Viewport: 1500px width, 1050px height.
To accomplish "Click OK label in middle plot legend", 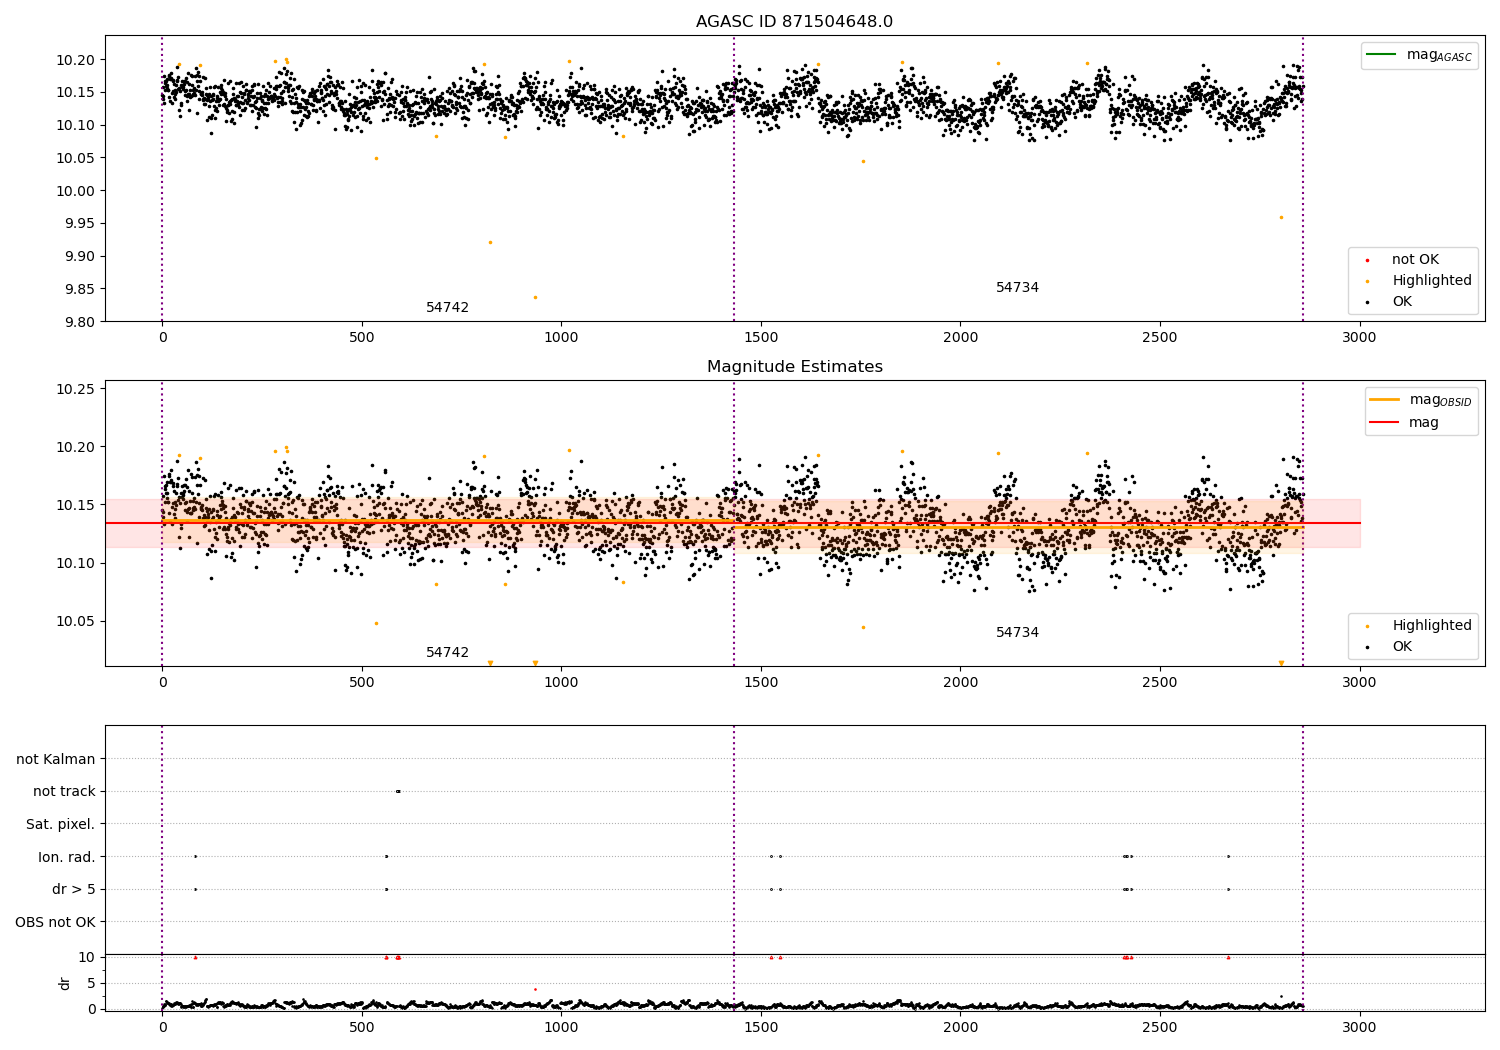I will [1402, 647].
